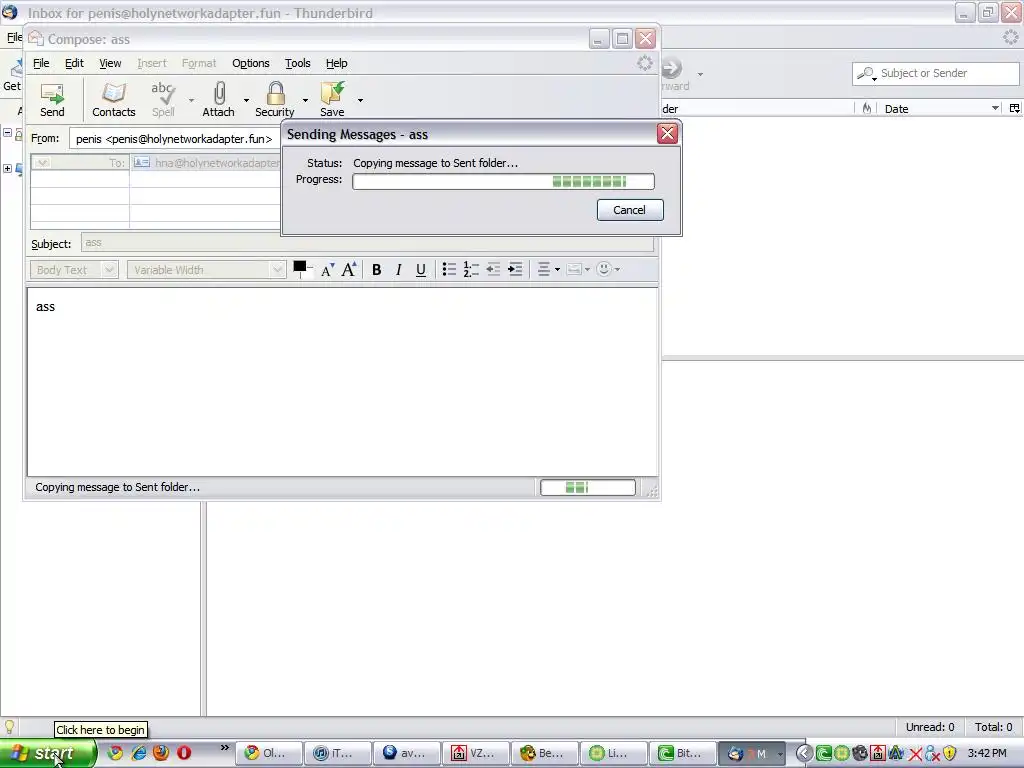Click the lightbulb status bar icon
Image resolution: width=1024 pixels, height=768 pixels.
tap(9, 728)
